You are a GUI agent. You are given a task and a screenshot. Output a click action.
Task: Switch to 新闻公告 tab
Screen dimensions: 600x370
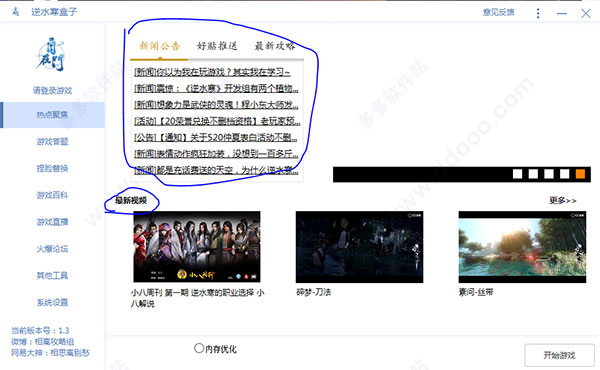[x=159, y=46]
